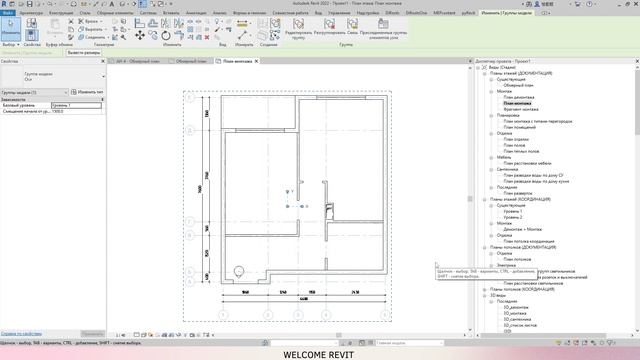
Task: Click the Open folder icon in quick access toolbar
Action: pyautogui.click(x=21, y=4)
